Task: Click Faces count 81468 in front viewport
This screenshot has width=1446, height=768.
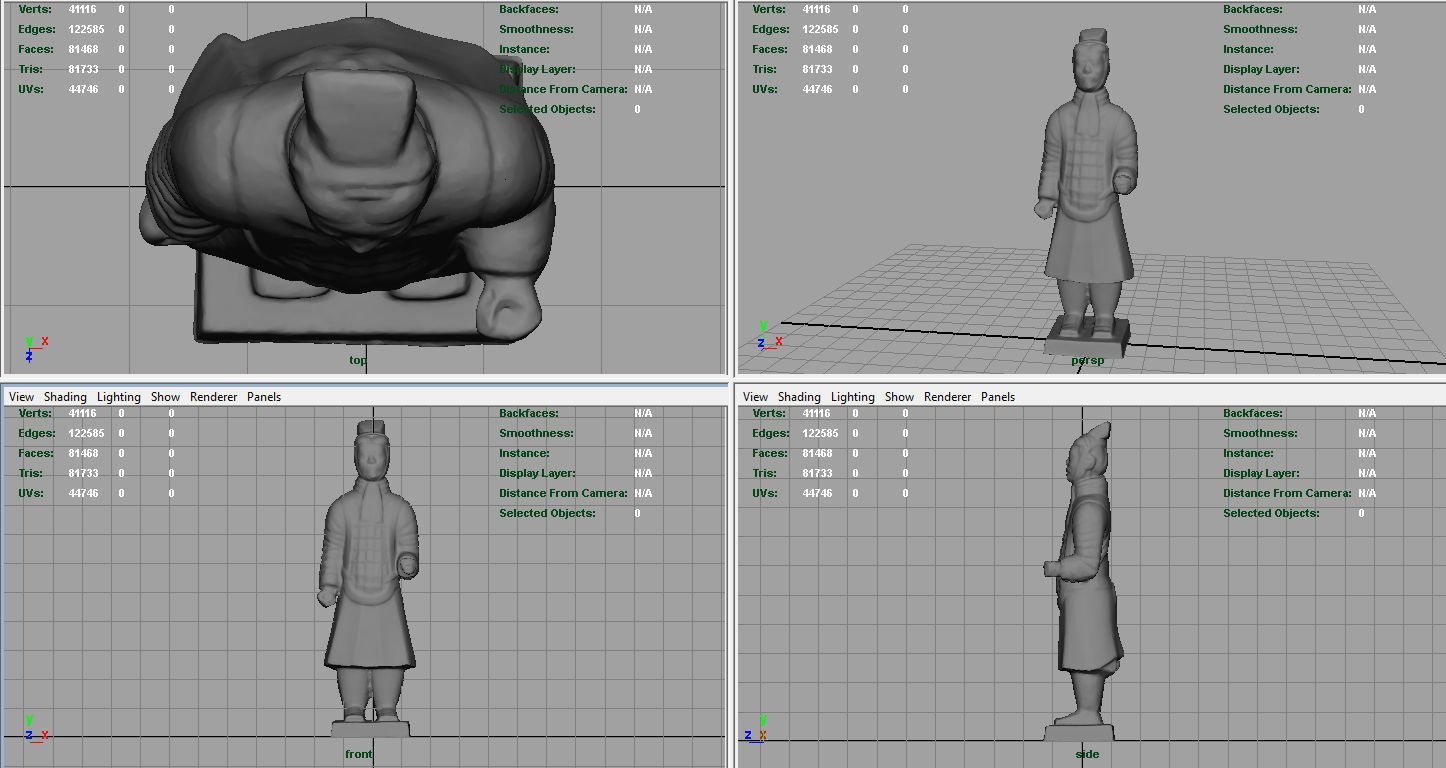Action: pos(83,453)
